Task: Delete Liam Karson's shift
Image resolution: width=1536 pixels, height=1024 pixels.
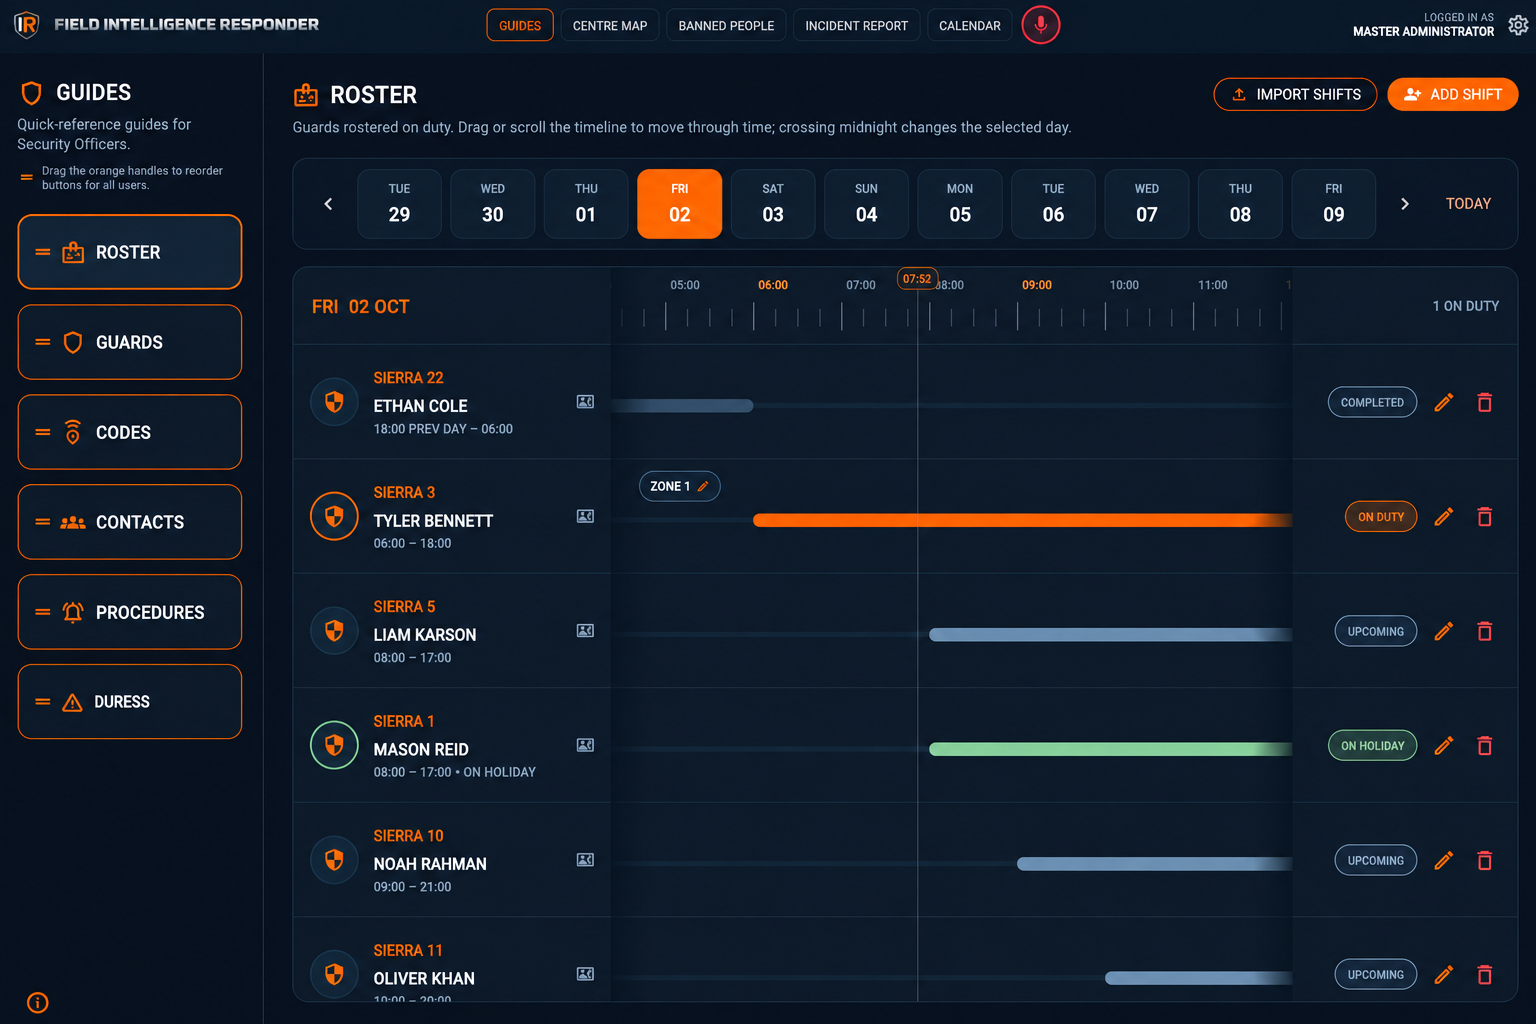Action: click(1485, 632)
